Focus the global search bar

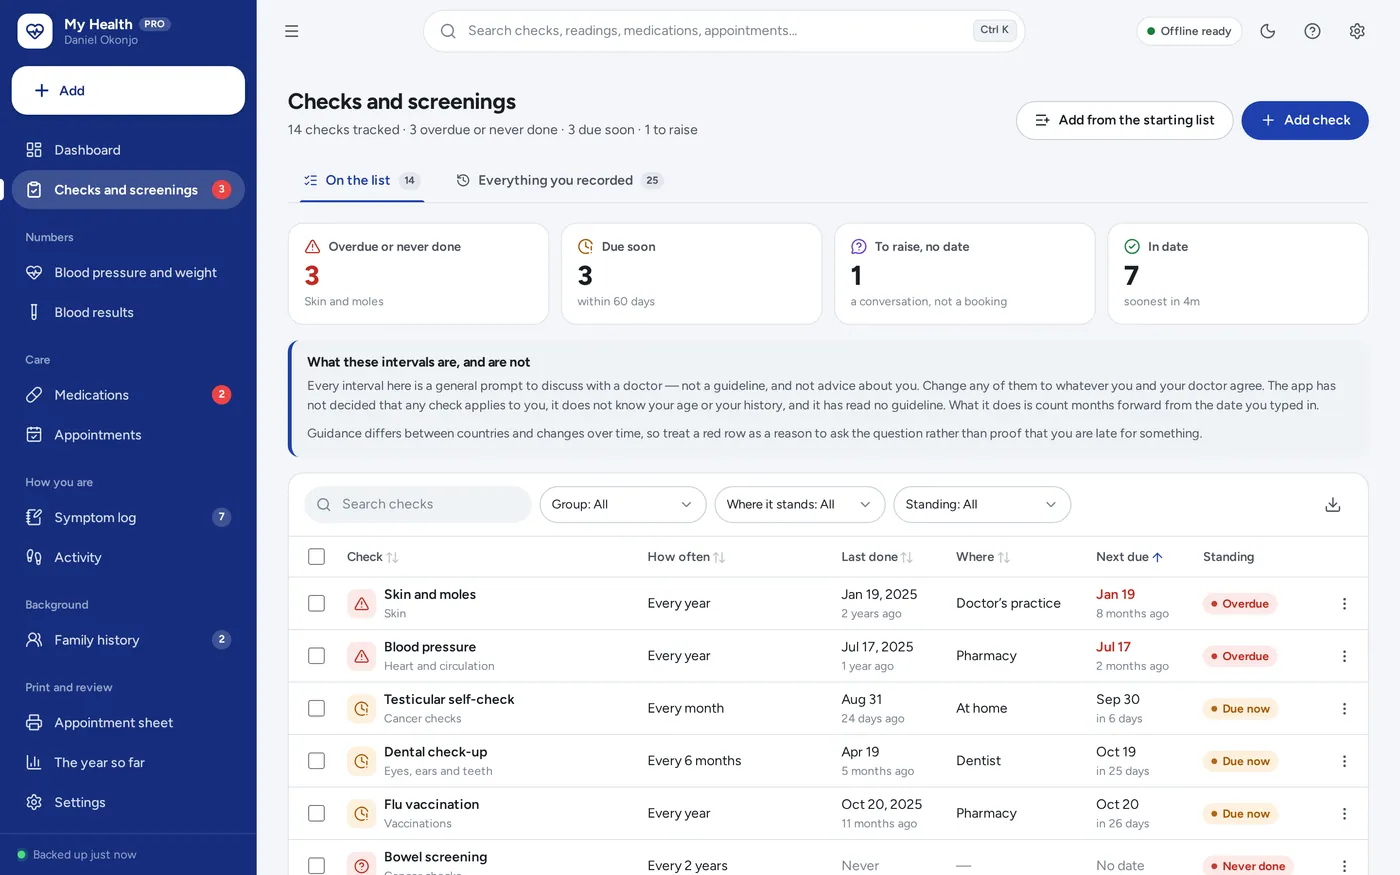point(724,31)
